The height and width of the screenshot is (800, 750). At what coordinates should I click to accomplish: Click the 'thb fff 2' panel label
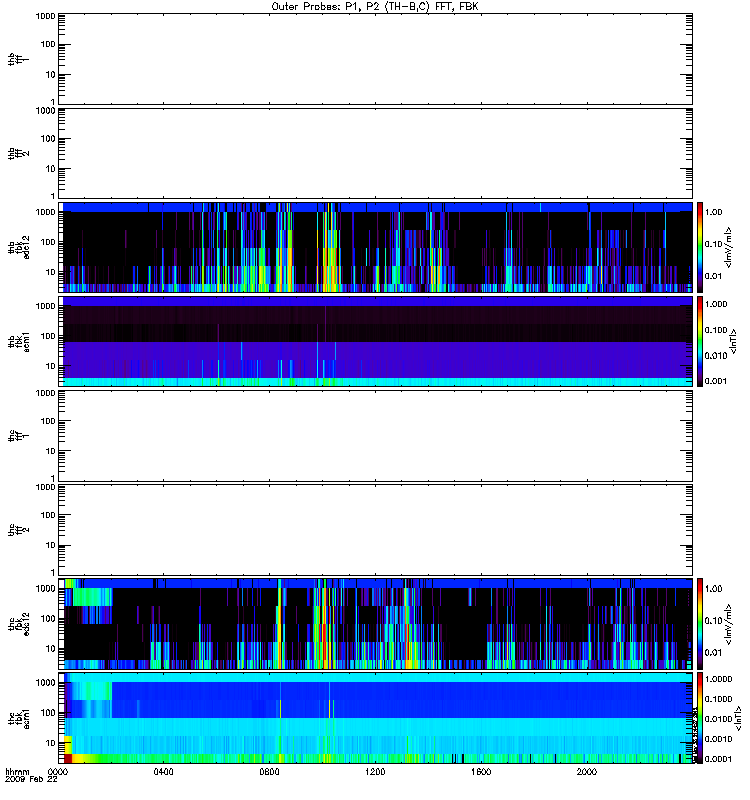pos(18,154)
